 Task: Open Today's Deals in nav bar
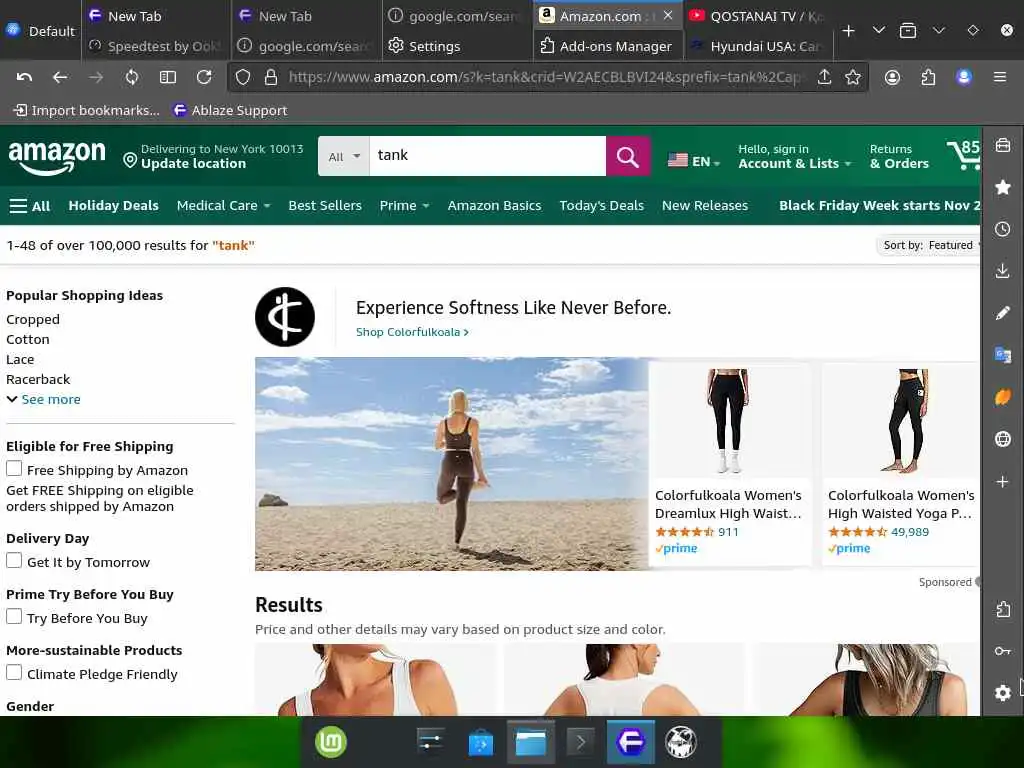point(601,206)
